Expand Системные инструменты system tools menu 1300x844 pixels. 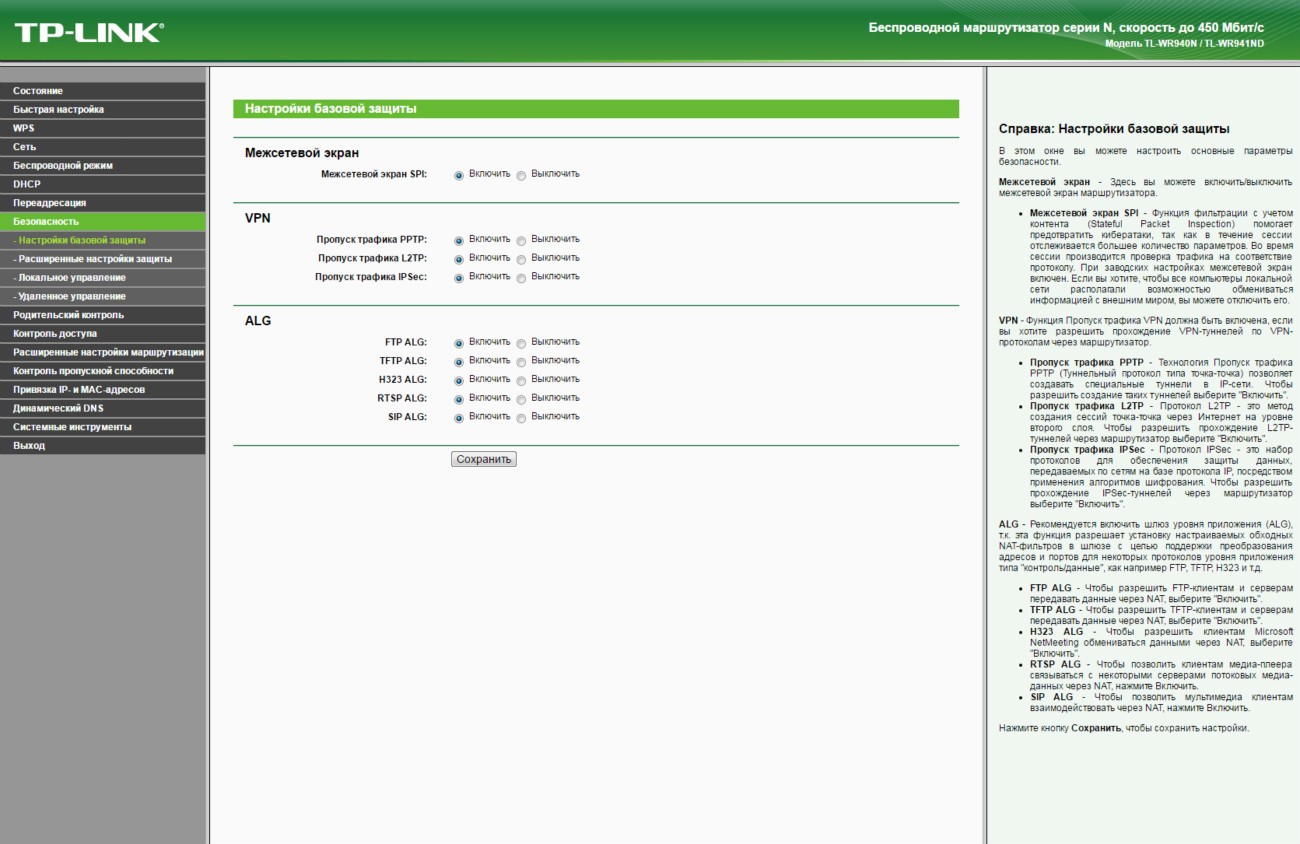point(72,427)
